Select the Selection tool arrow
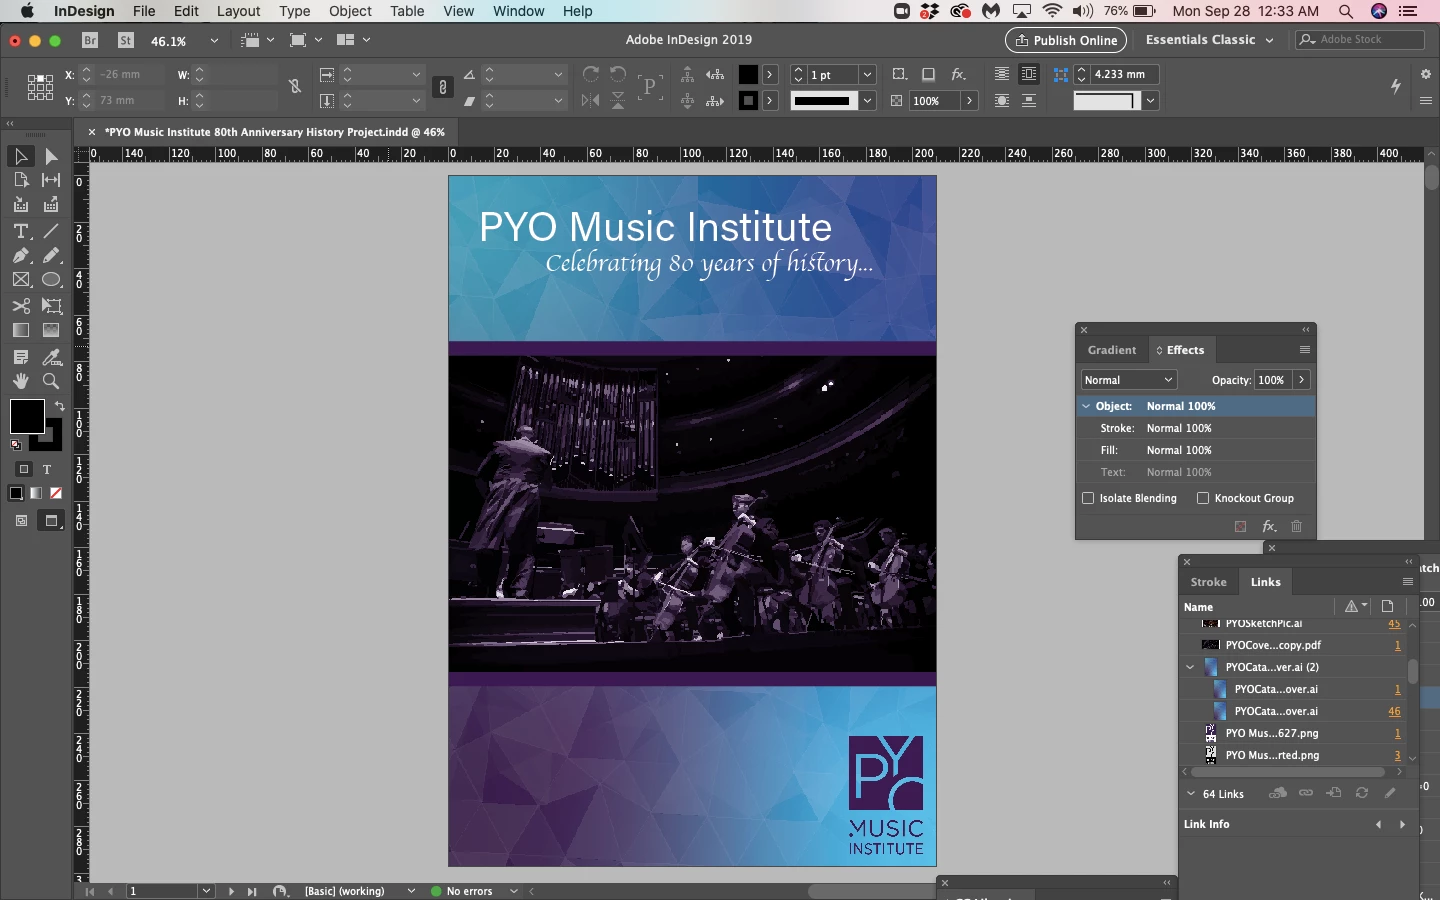Viewport: 1440px width, 900px height. tap(20, 156)
